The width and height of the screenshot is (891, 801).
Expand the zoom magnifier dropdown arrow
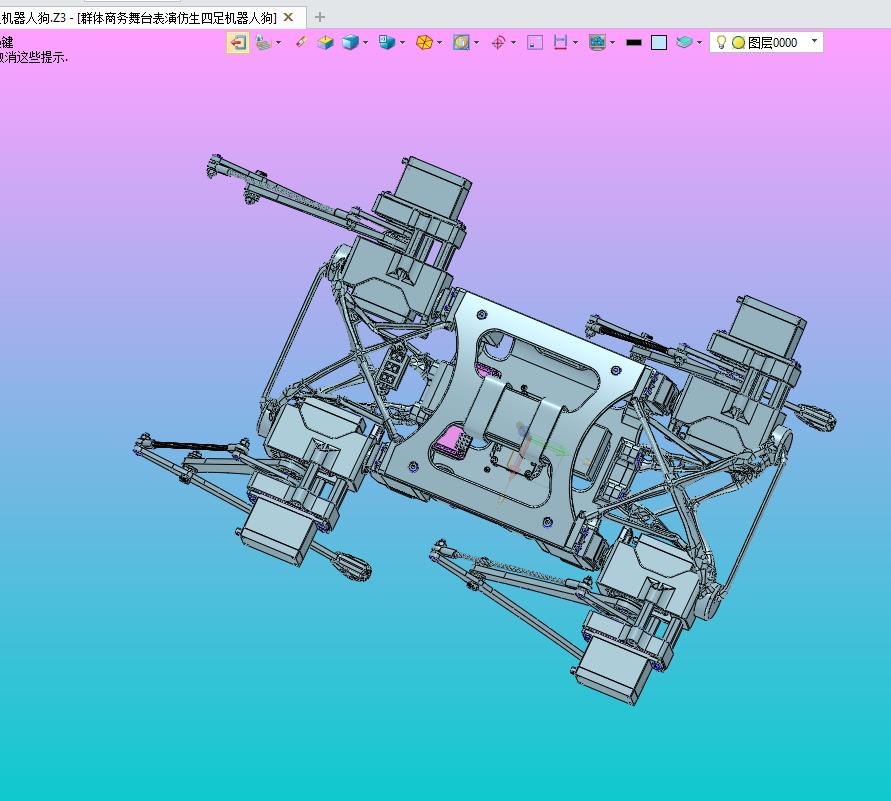pyautogui.click(x=476, y=43)
